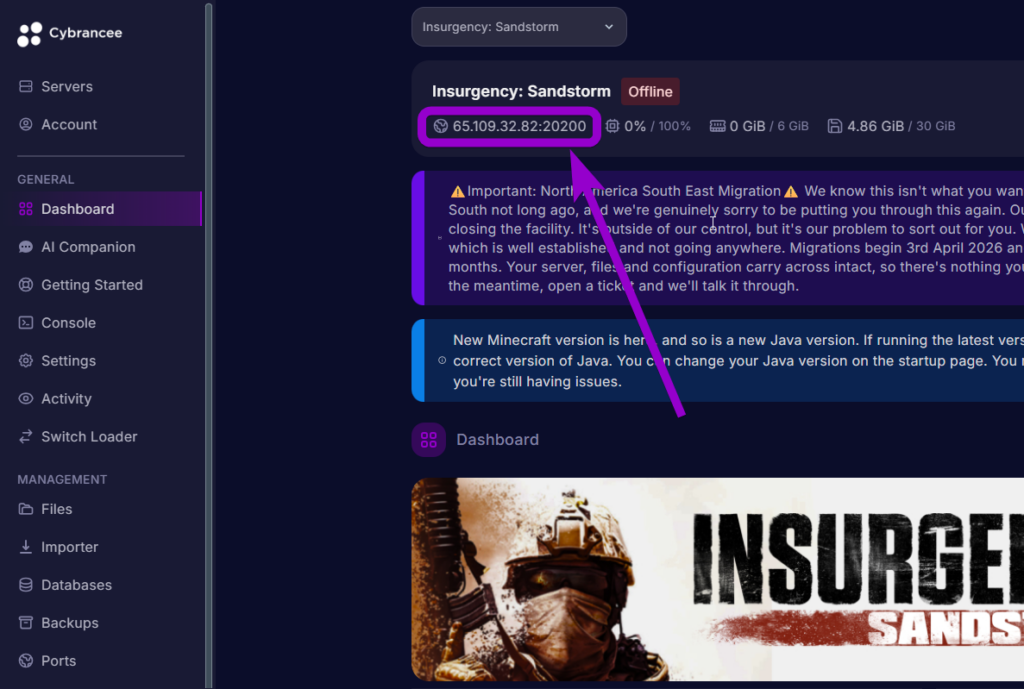Click the Account user icon
The height and width of the screenshot is (689, 1024).
(x=25, y=124)
